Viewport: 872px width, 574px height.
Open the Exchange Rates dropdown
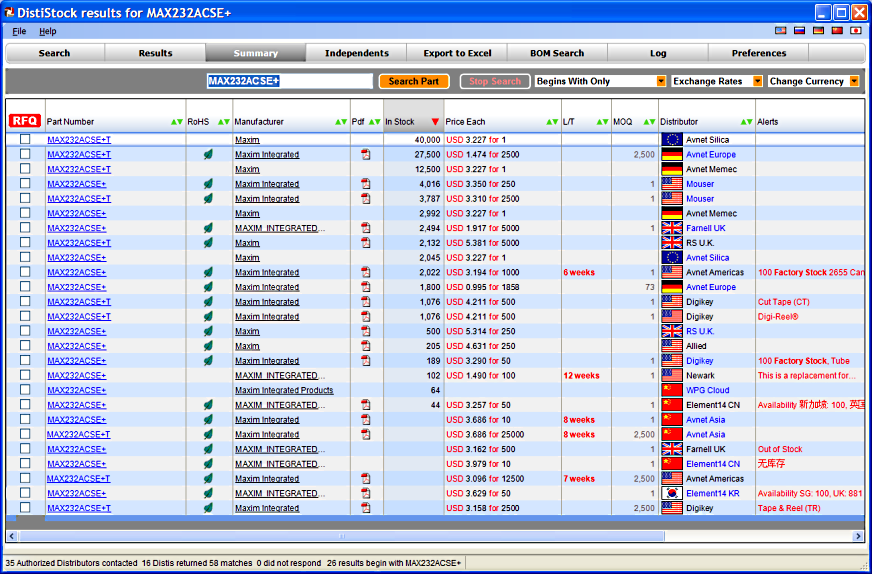point(757,81)
